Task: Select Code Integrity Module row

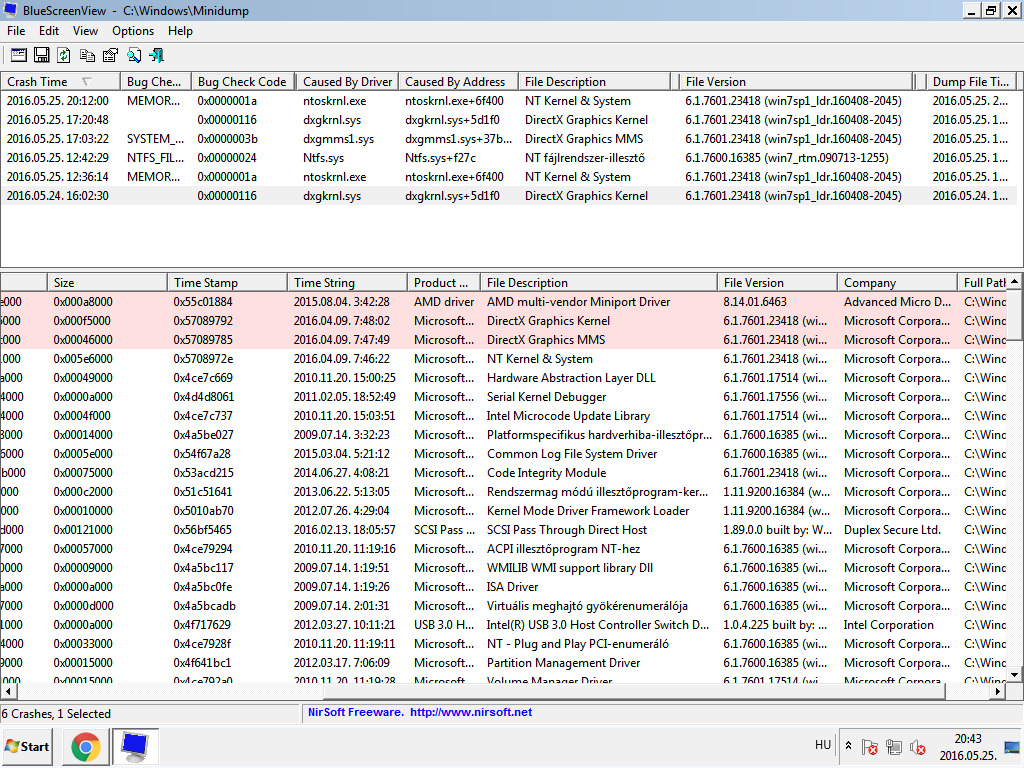Action: pos(504,472)
